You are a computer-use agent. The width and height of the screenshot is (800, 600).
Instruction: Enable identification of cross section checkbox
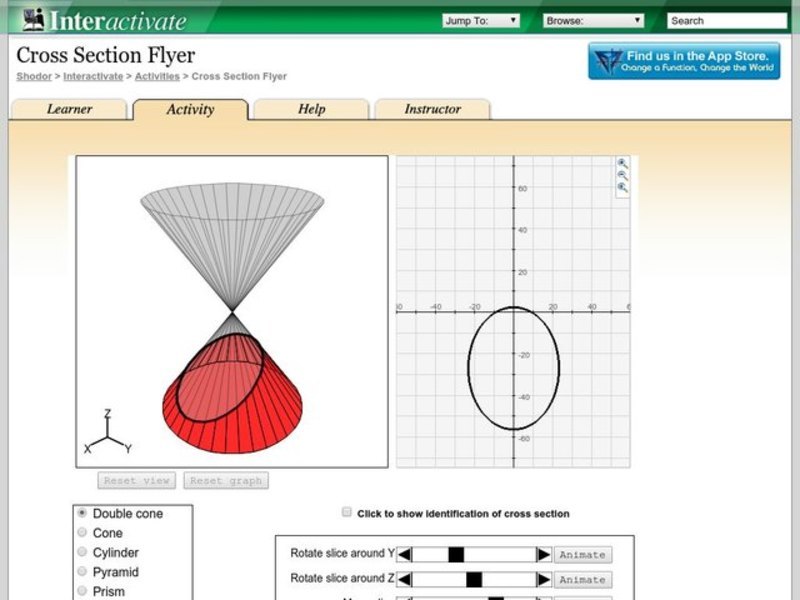click(347, 513)
